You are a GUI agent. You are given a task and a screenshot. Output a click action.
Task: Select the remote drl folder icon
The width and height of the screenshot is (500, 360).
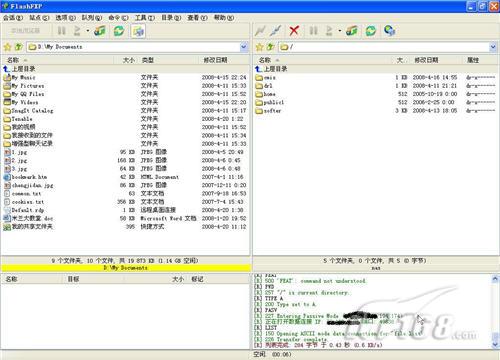coord(259,86)
